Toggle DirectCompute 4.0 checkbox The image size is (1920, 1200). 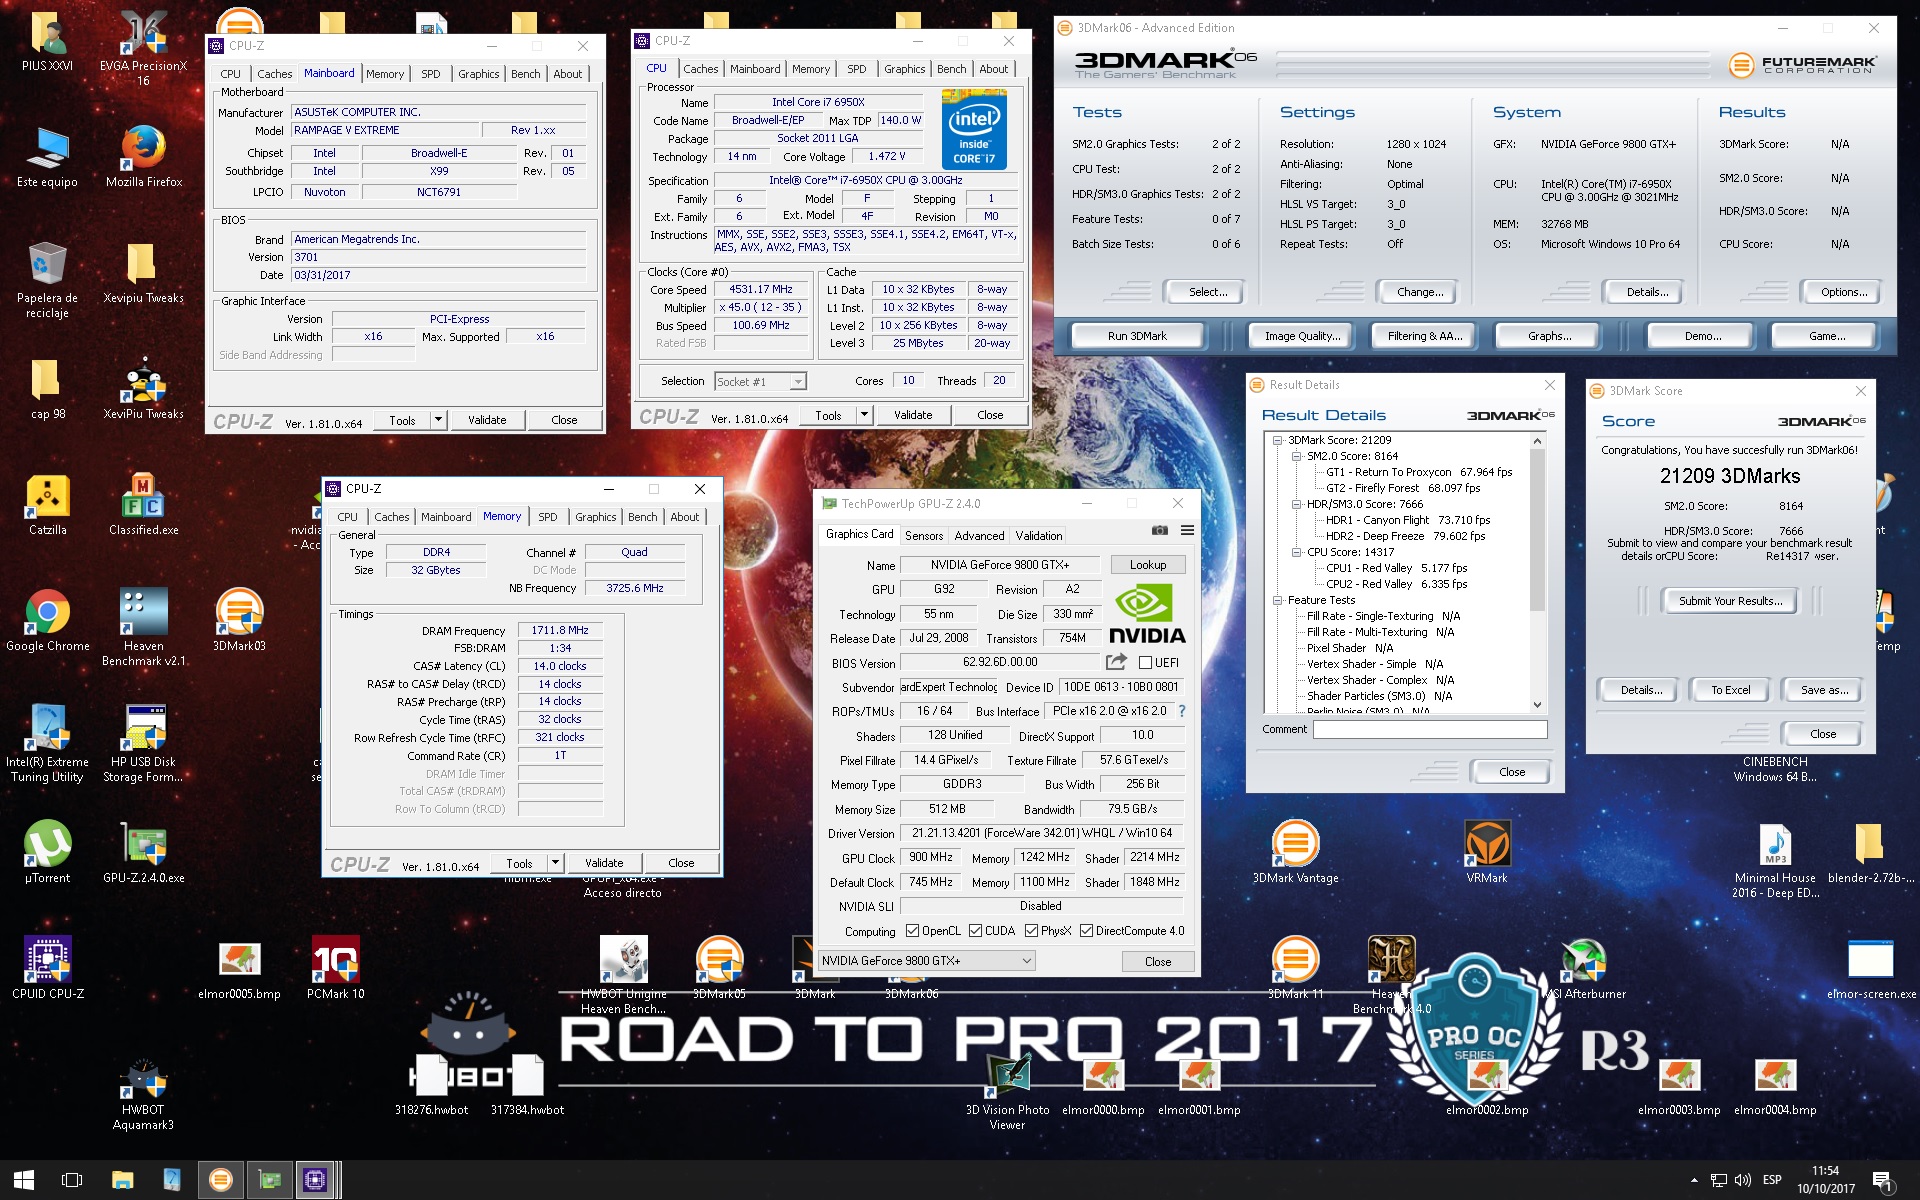1086,931
